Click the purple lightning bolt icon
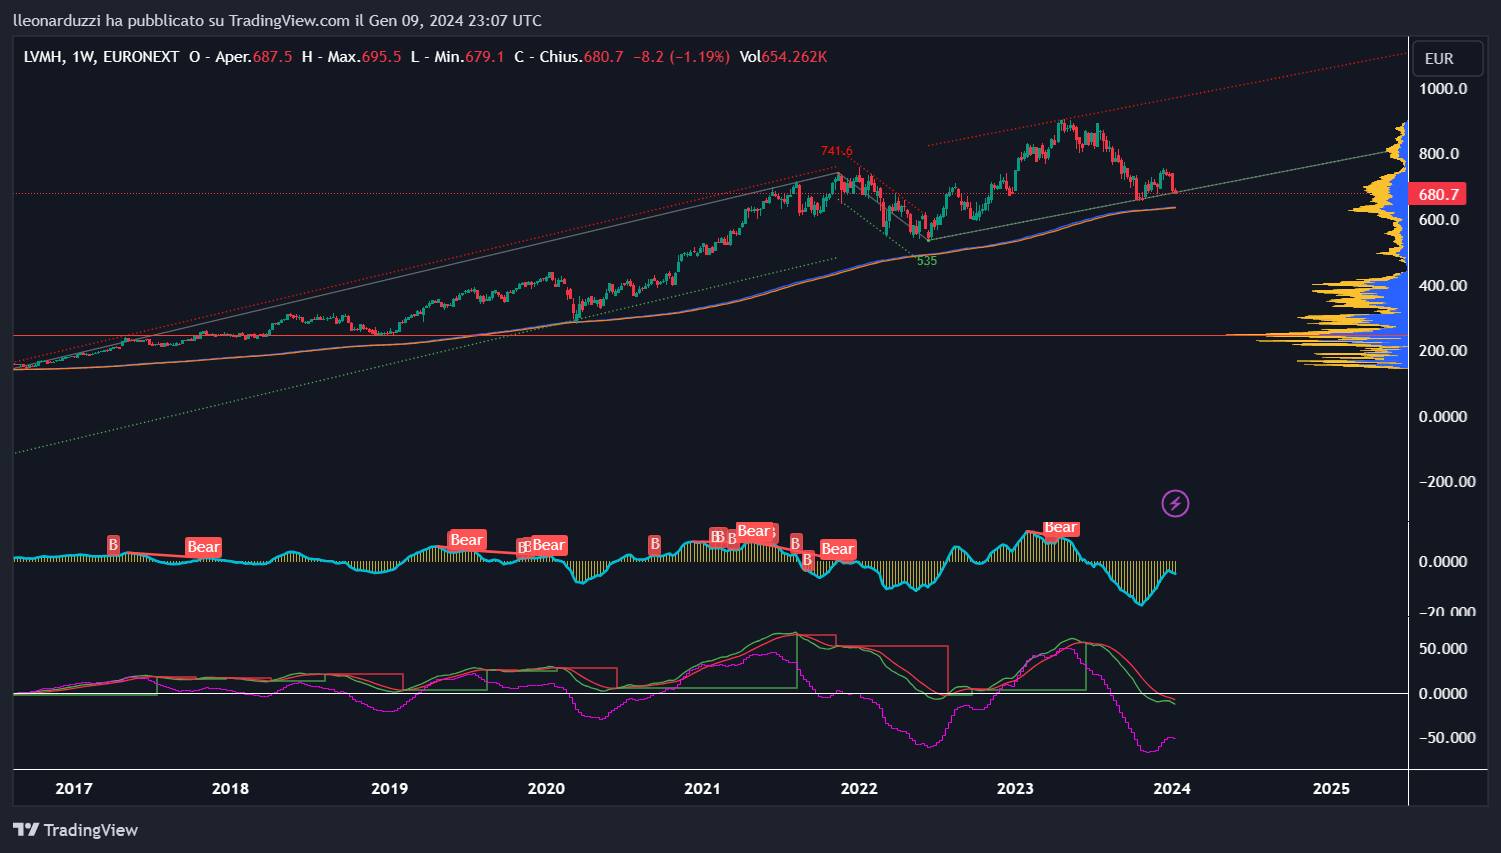The width and height of the screenshot is (1501, 853). coord(1175,503)
